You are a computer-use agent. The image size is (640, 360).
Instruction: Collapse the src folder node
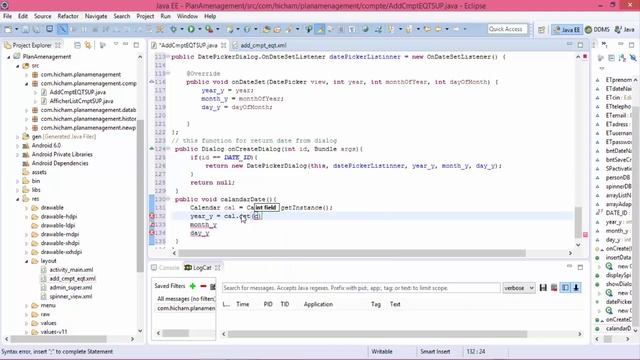point(18,66)
